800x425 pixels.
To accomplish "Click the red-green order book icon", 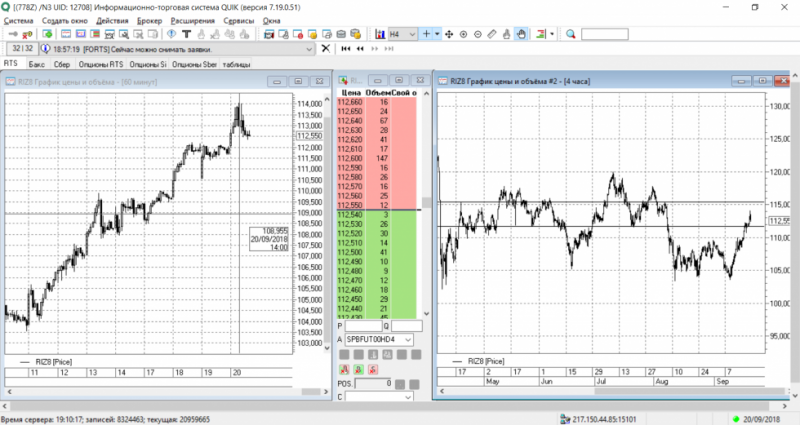I will point(541,34).
